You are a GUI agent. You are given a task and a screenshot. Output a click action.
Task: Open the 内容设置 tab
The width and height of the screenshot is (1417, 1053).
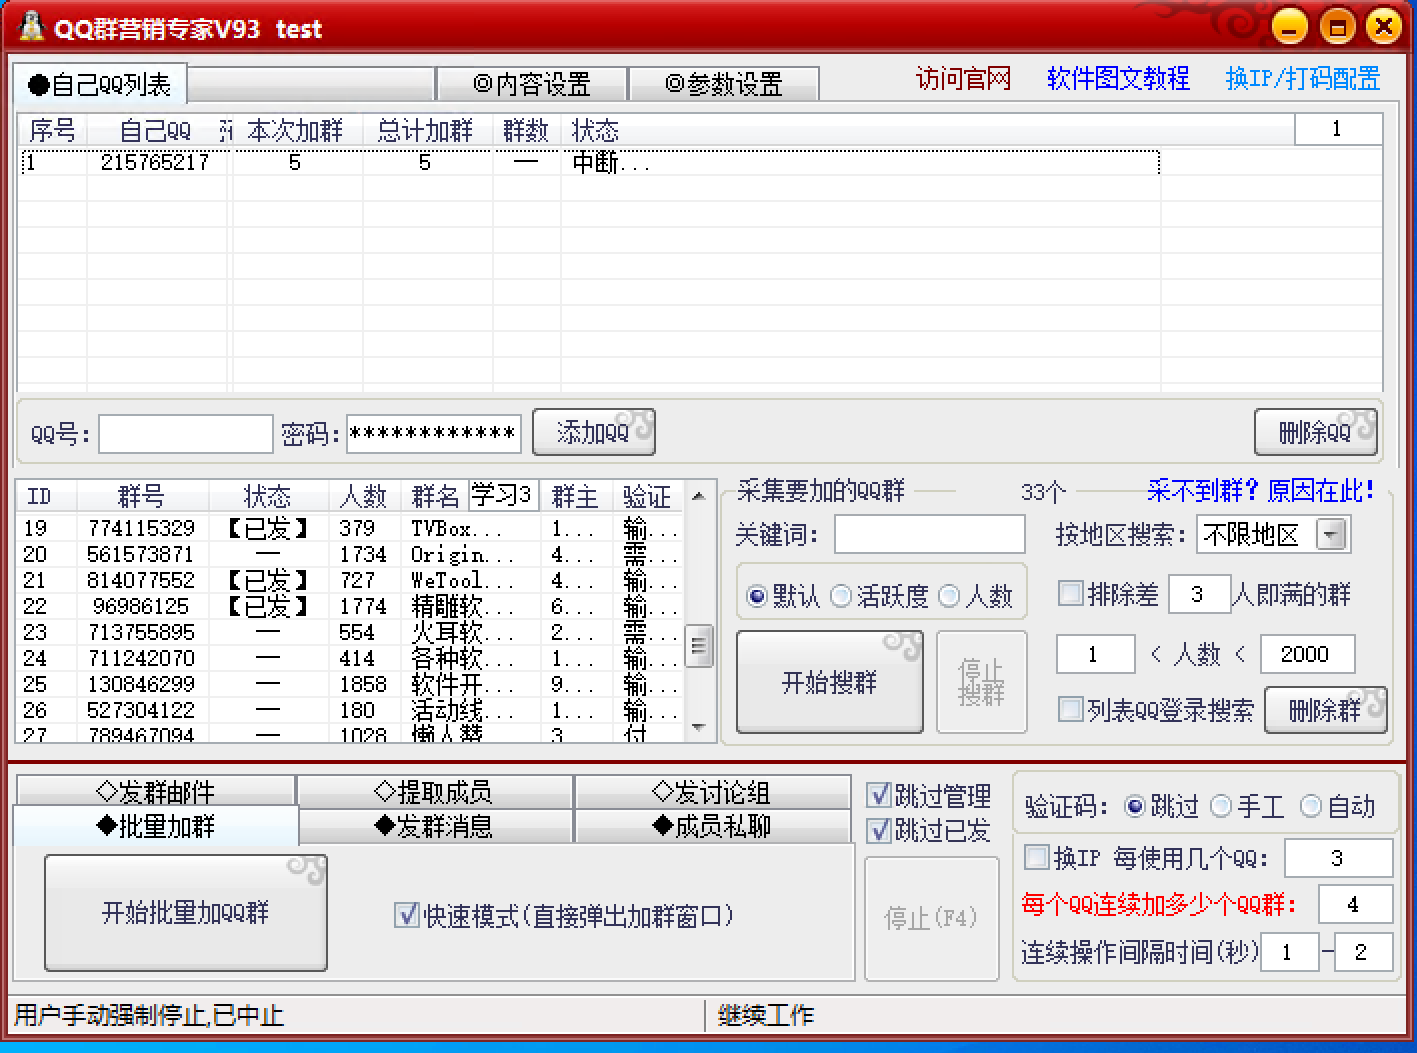tap(532, 84)
